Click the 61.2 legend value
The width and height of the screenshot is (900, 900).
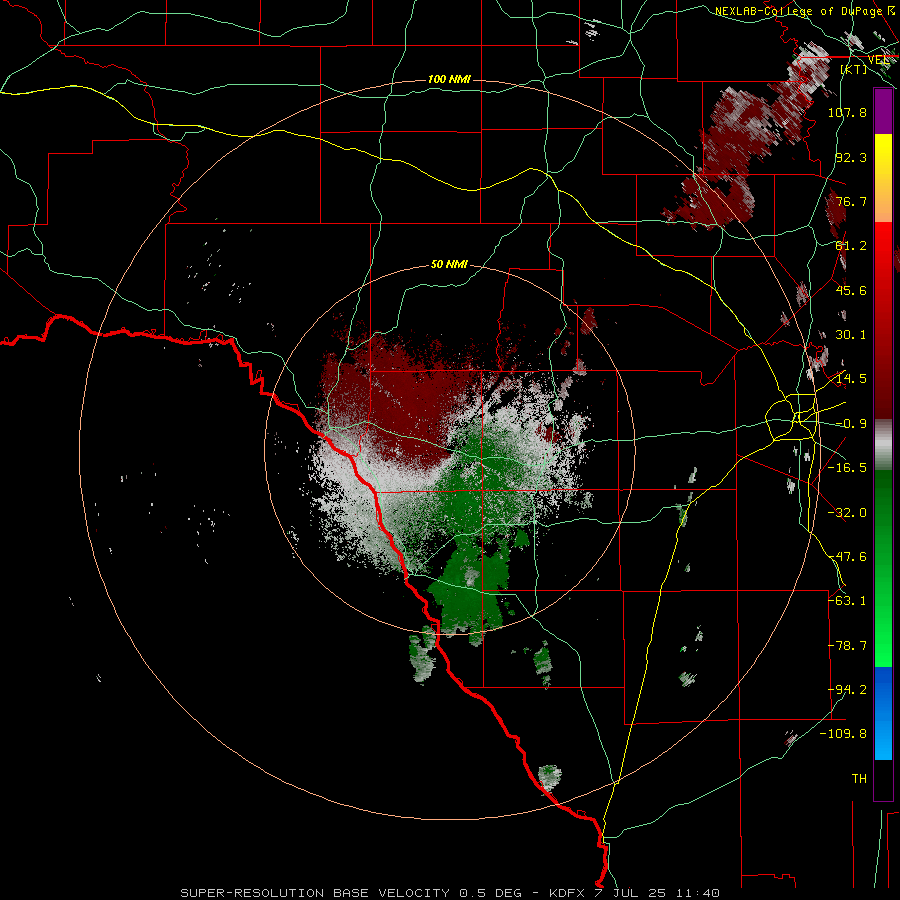(x=851, y=246)
